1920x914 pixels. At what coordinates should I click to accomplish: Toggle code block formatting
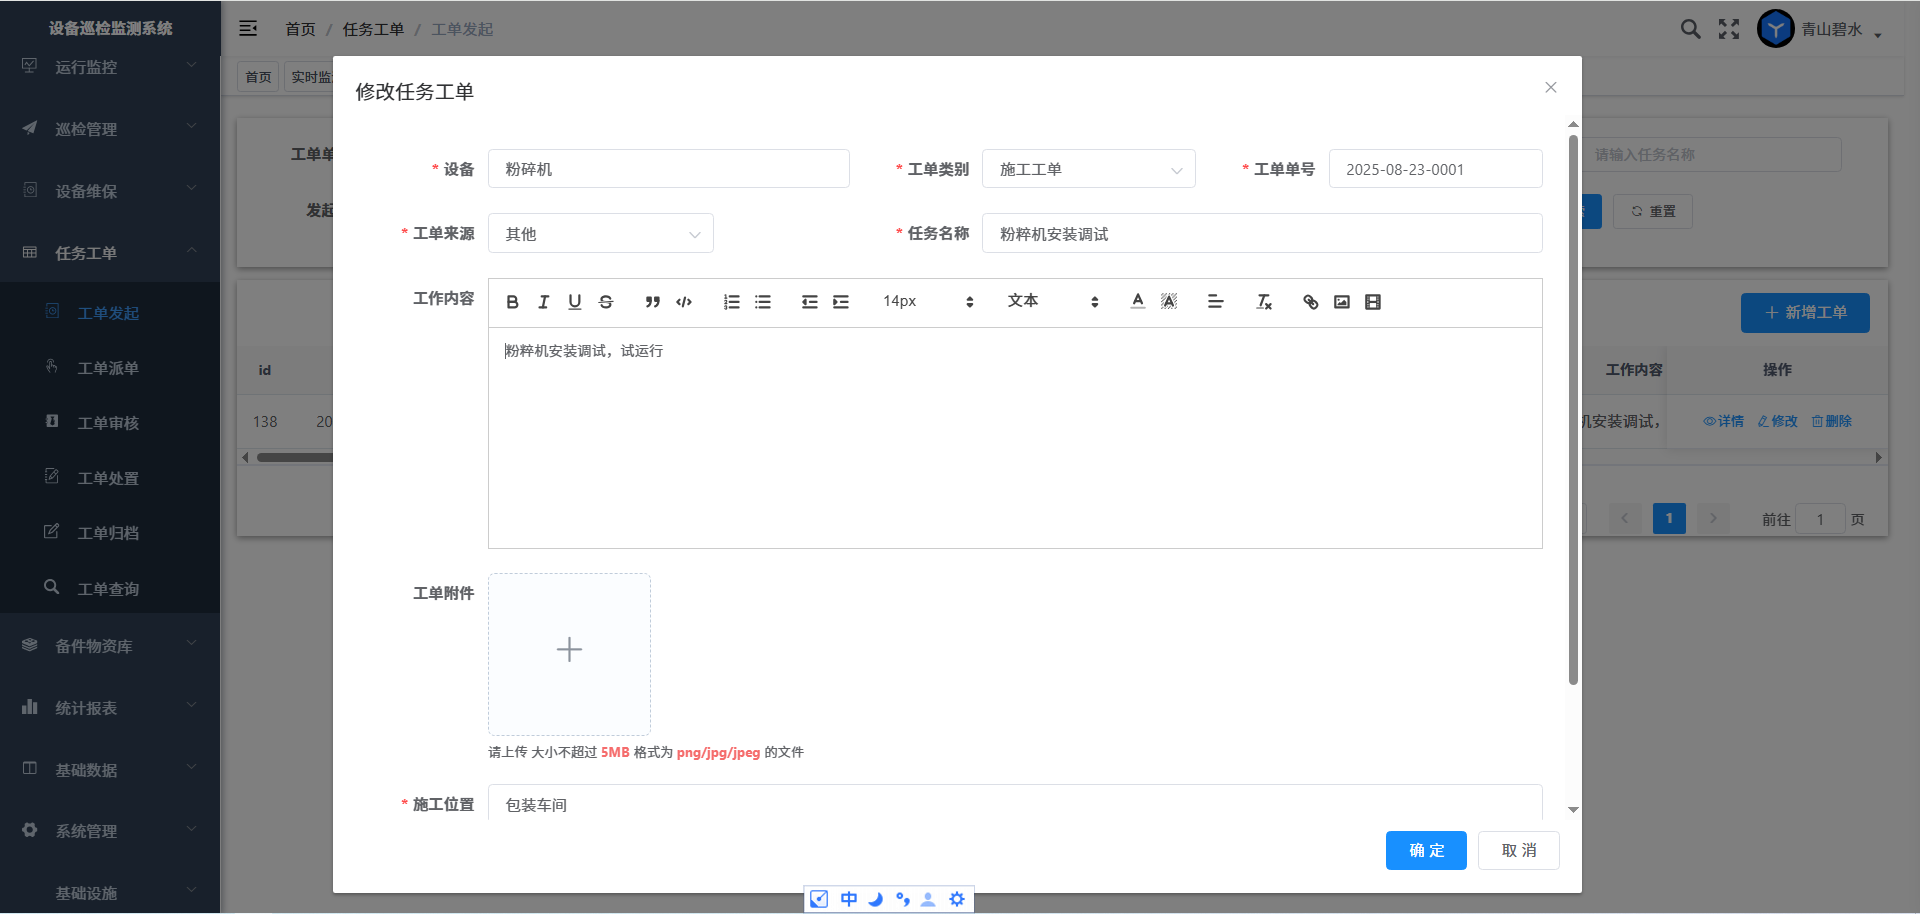click(x=684, y=302)
